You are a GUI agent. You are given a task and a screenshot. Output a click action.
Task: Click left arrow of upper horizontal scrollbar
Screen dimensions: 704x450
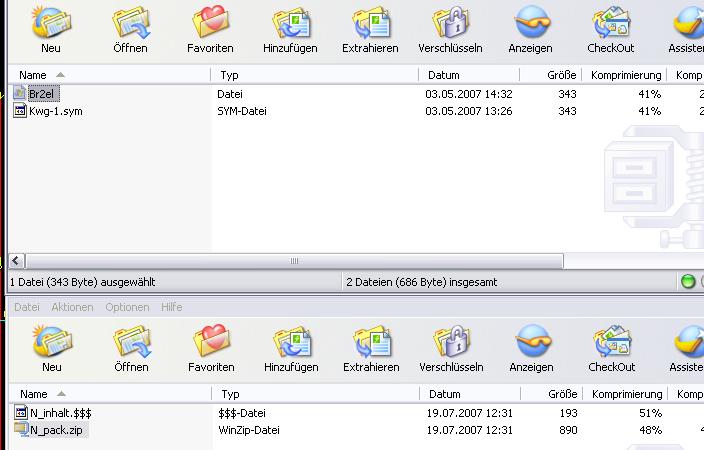coord(16,260)
